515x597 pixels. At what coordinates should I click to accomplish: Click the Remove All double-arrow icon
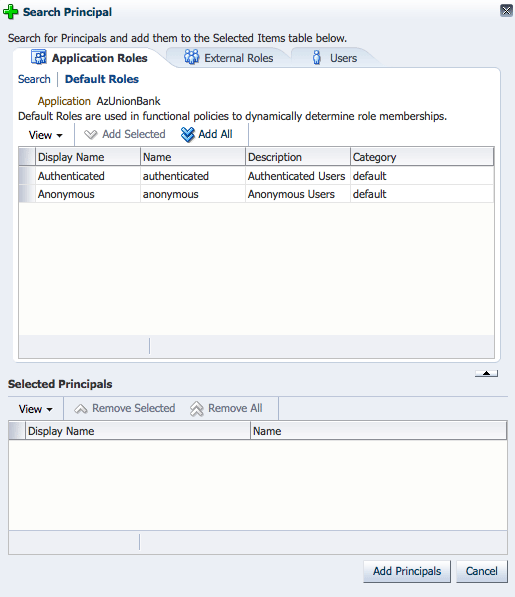click(x=197, y=409)
